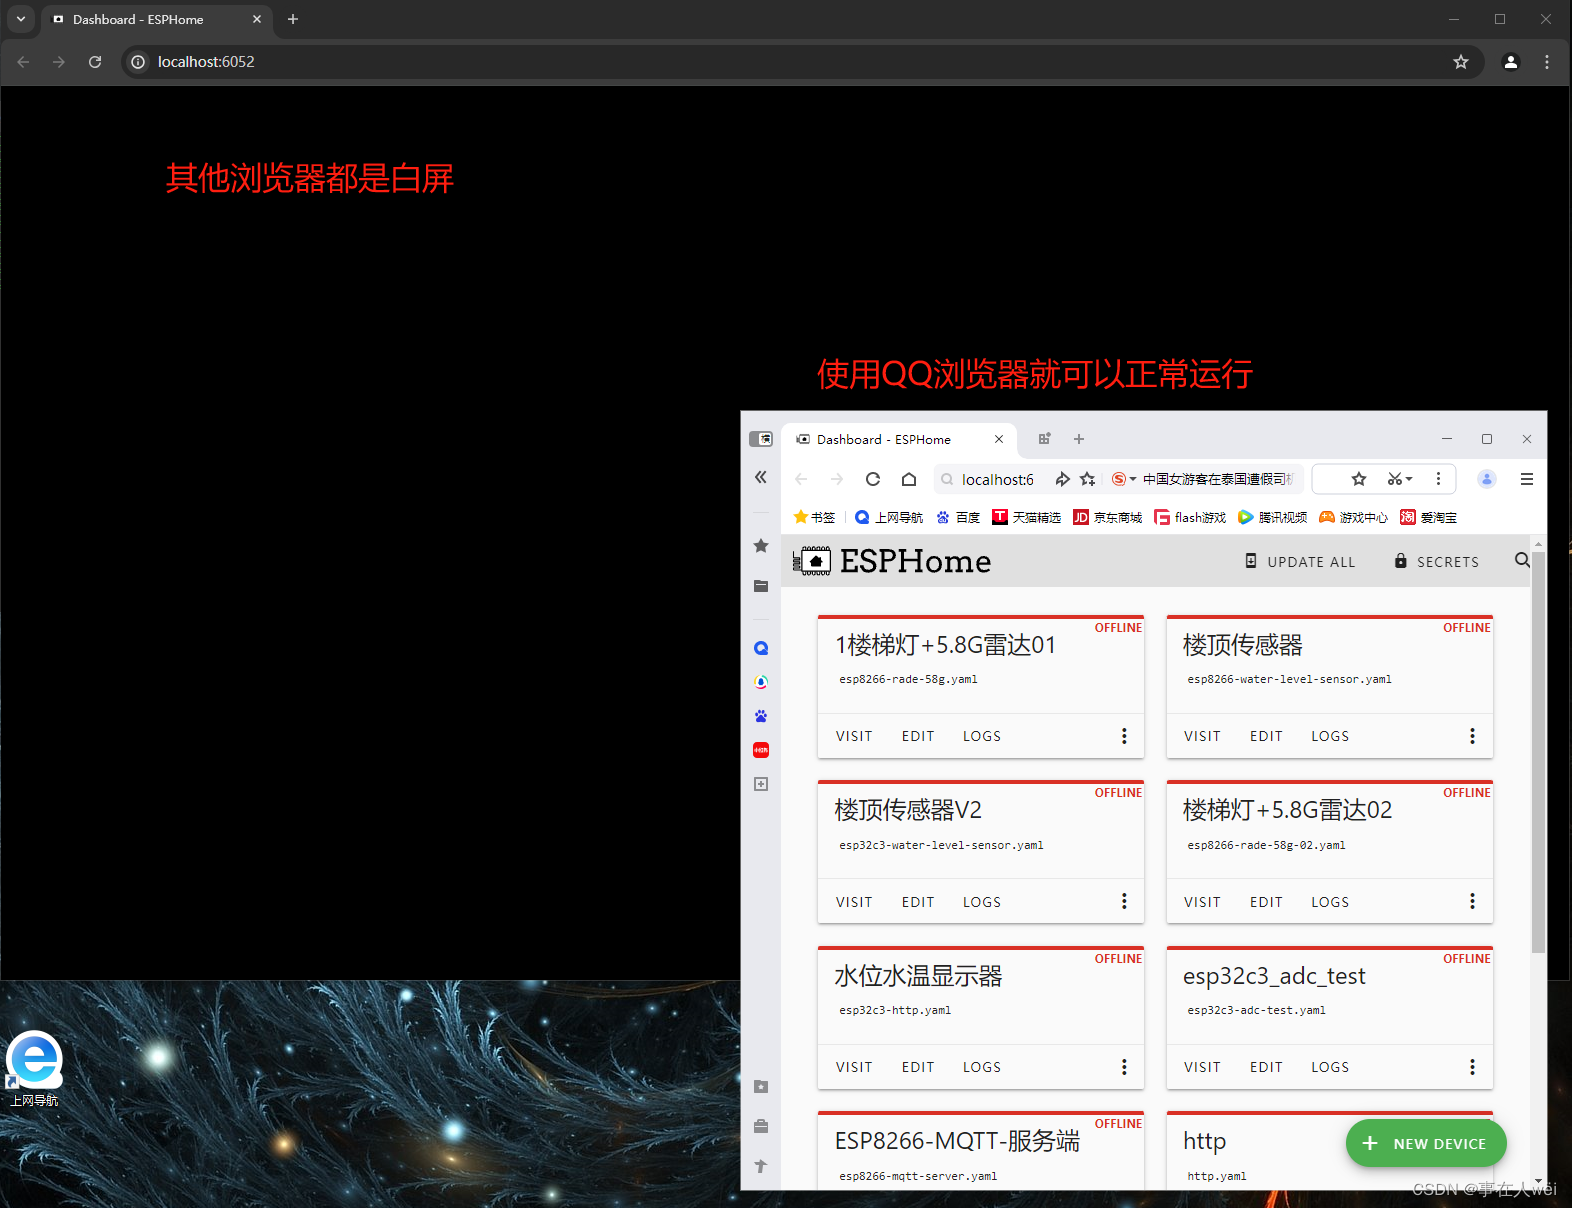The image size is (1572, 1208).
Task: Open QQ browser hamburger menu
Action: point(1527,479)
